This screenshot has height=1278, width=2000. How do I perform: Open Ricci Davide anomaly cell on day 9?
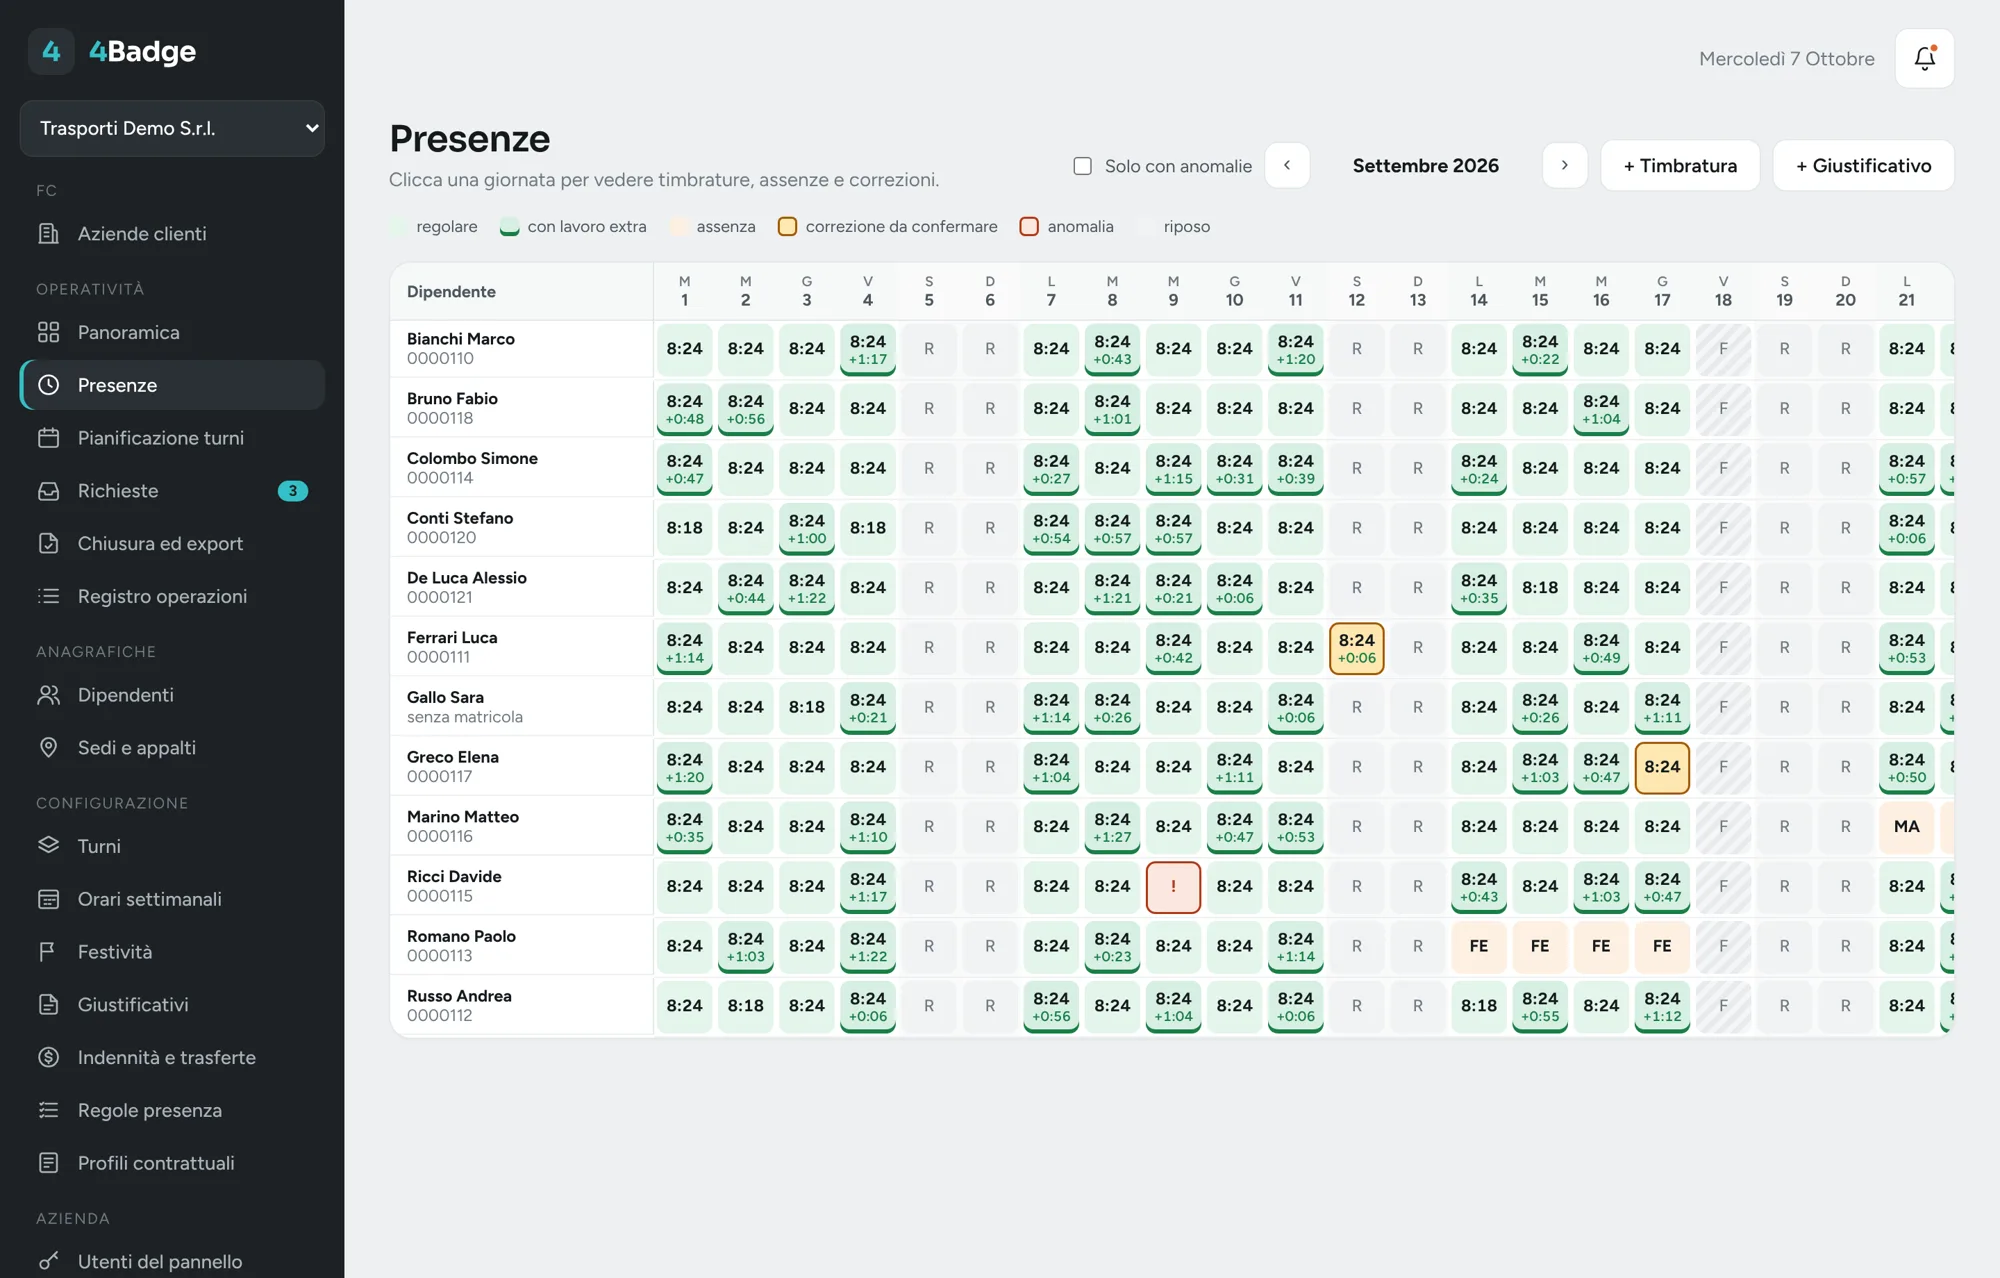pos(1173,886)
